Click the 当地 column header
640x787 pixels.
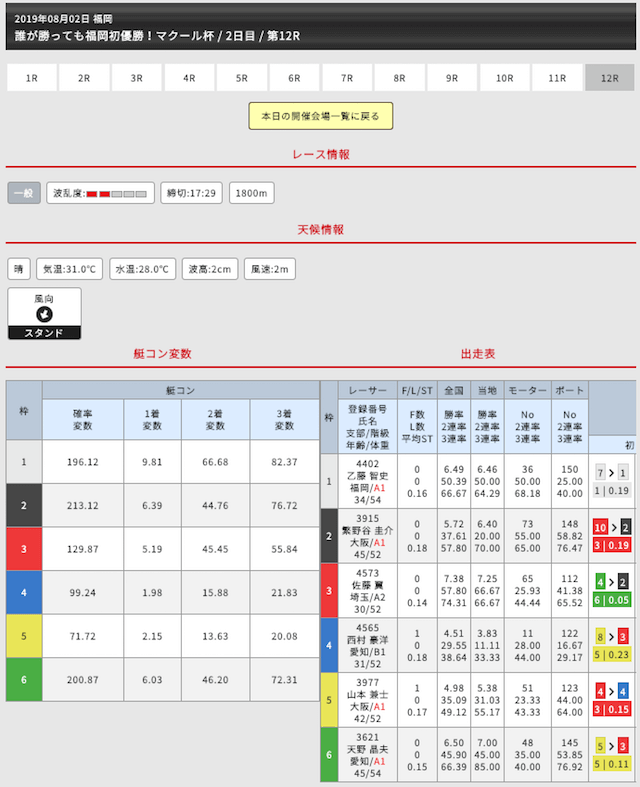(x=487, y=390)
